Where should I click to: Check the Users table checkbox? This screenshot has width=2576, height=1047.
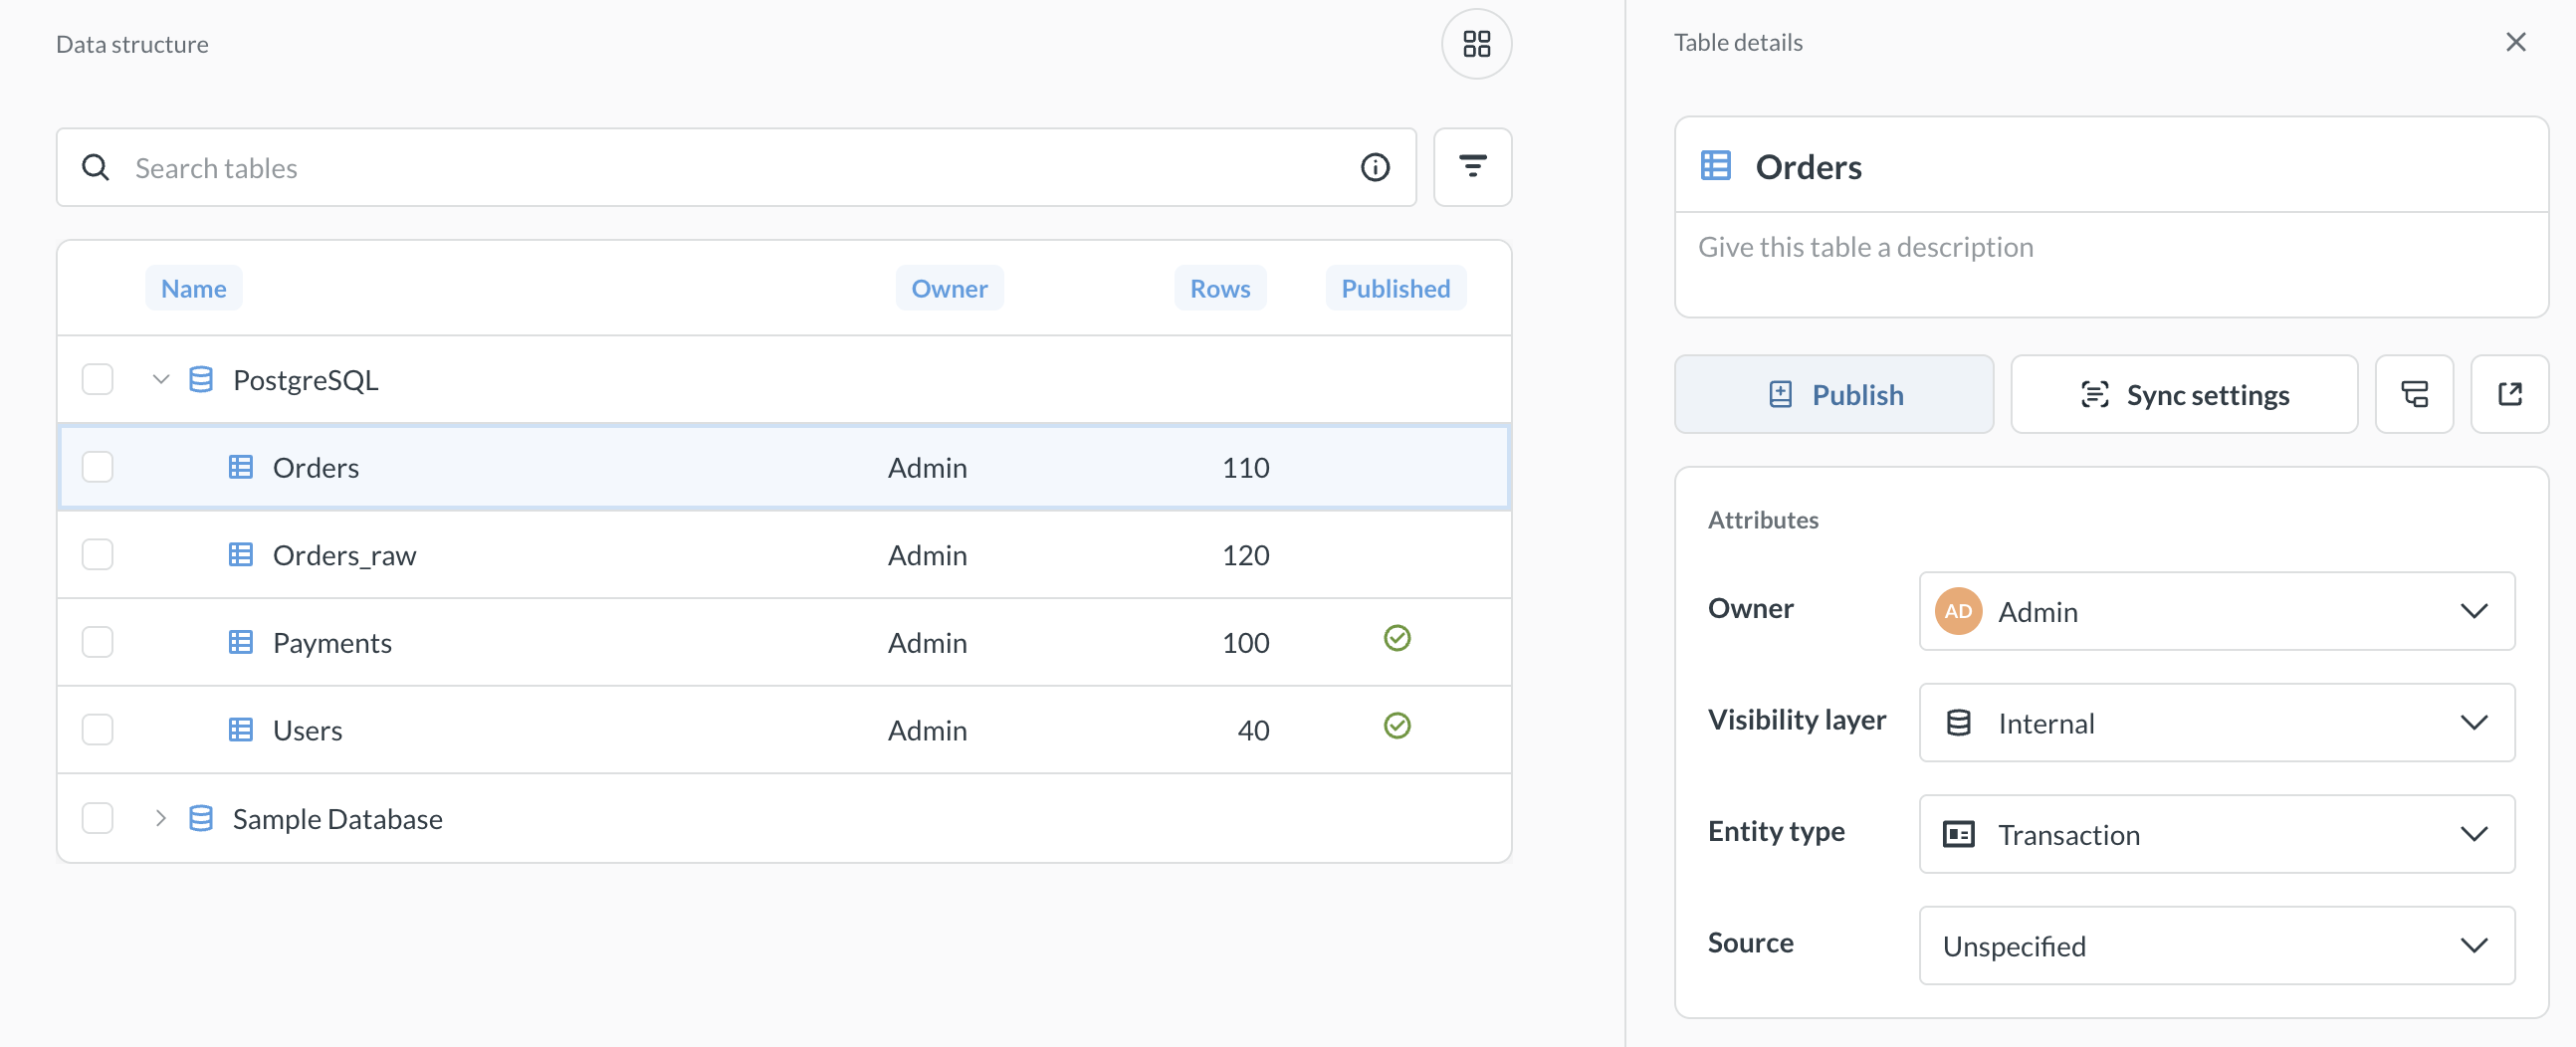click(96, 729)
